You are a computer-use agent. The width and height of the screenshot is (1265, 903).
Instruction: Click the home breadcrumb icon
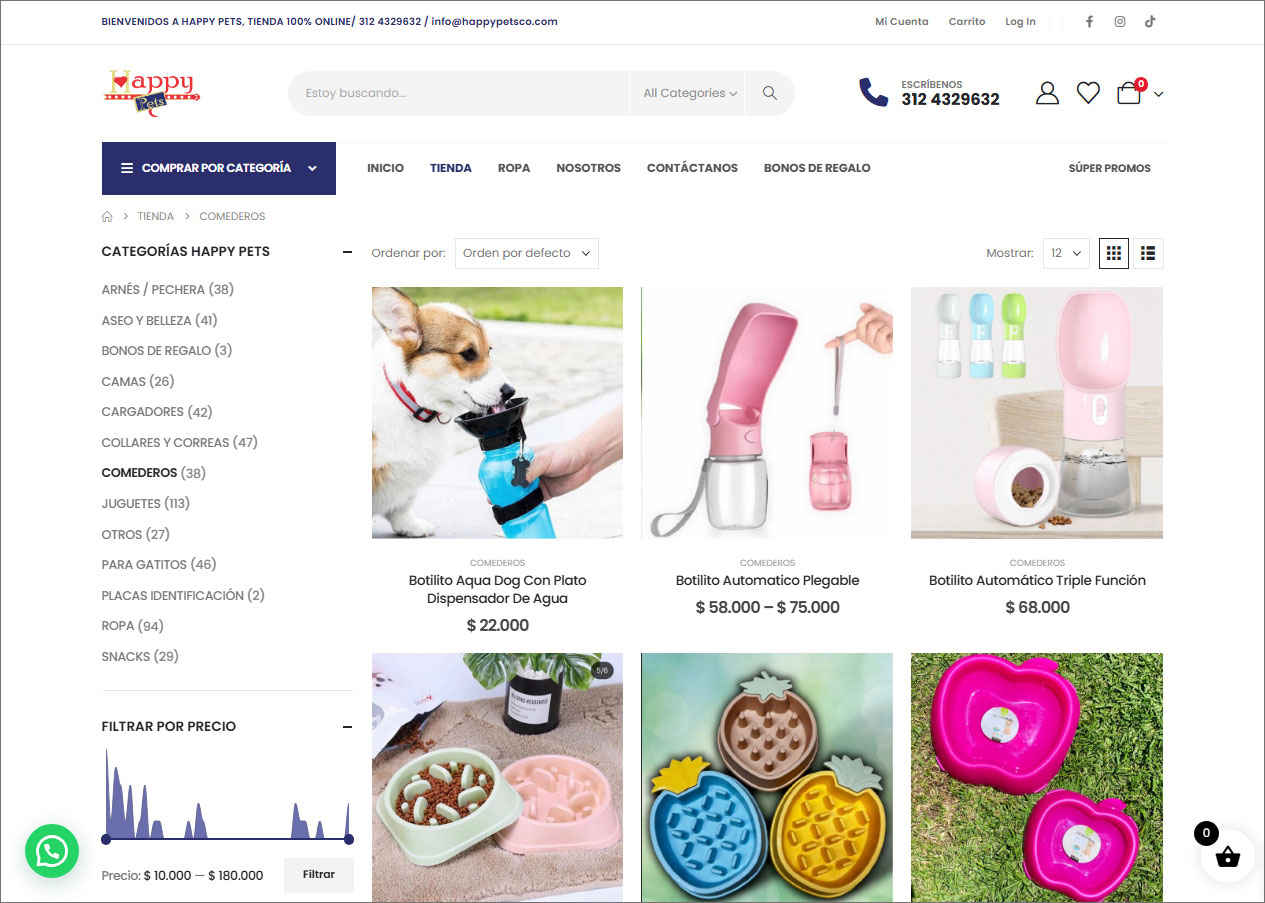coord(107,216)
